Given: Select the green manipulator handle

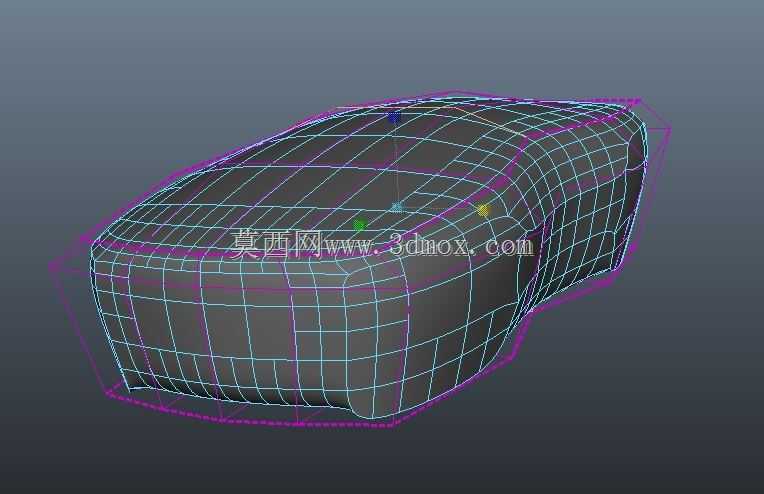Looking at the screenshot, I should pos(360,225).
